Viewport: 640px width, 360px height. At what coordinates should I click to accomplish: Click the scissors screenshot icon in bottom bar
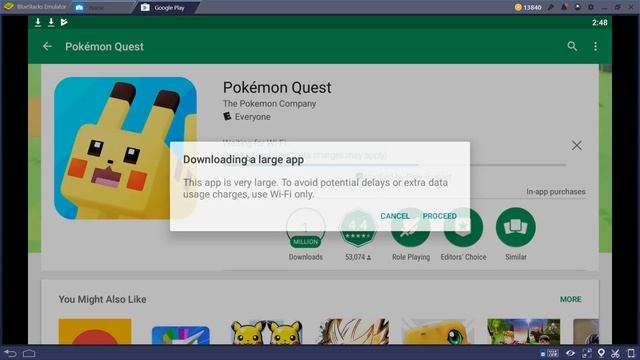(616, 353)
